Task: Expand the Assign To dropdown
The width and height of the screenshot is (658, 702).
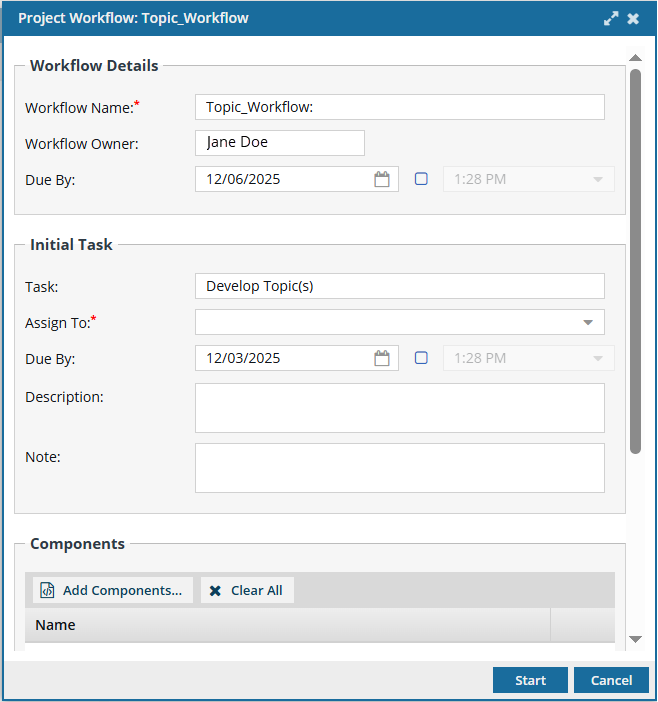Action: [x=587, y=322]
